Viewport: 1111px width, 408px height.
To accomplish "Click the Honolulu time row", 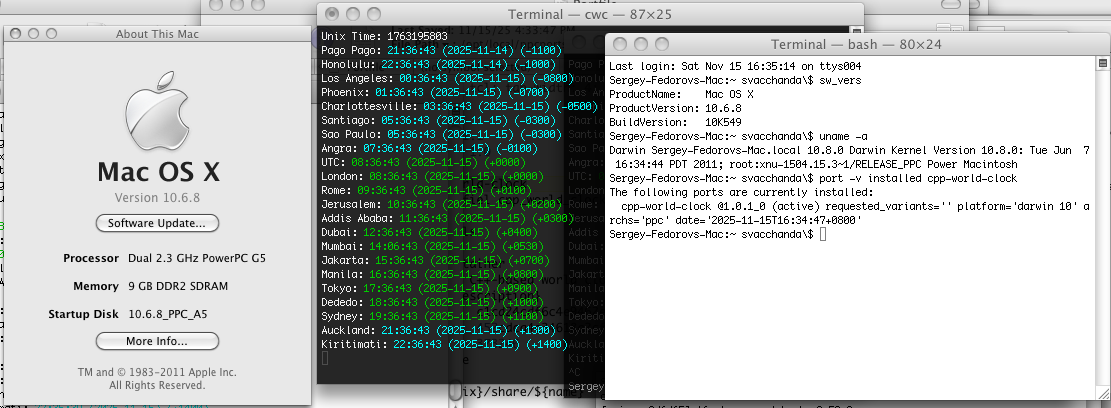I will 441,64.
